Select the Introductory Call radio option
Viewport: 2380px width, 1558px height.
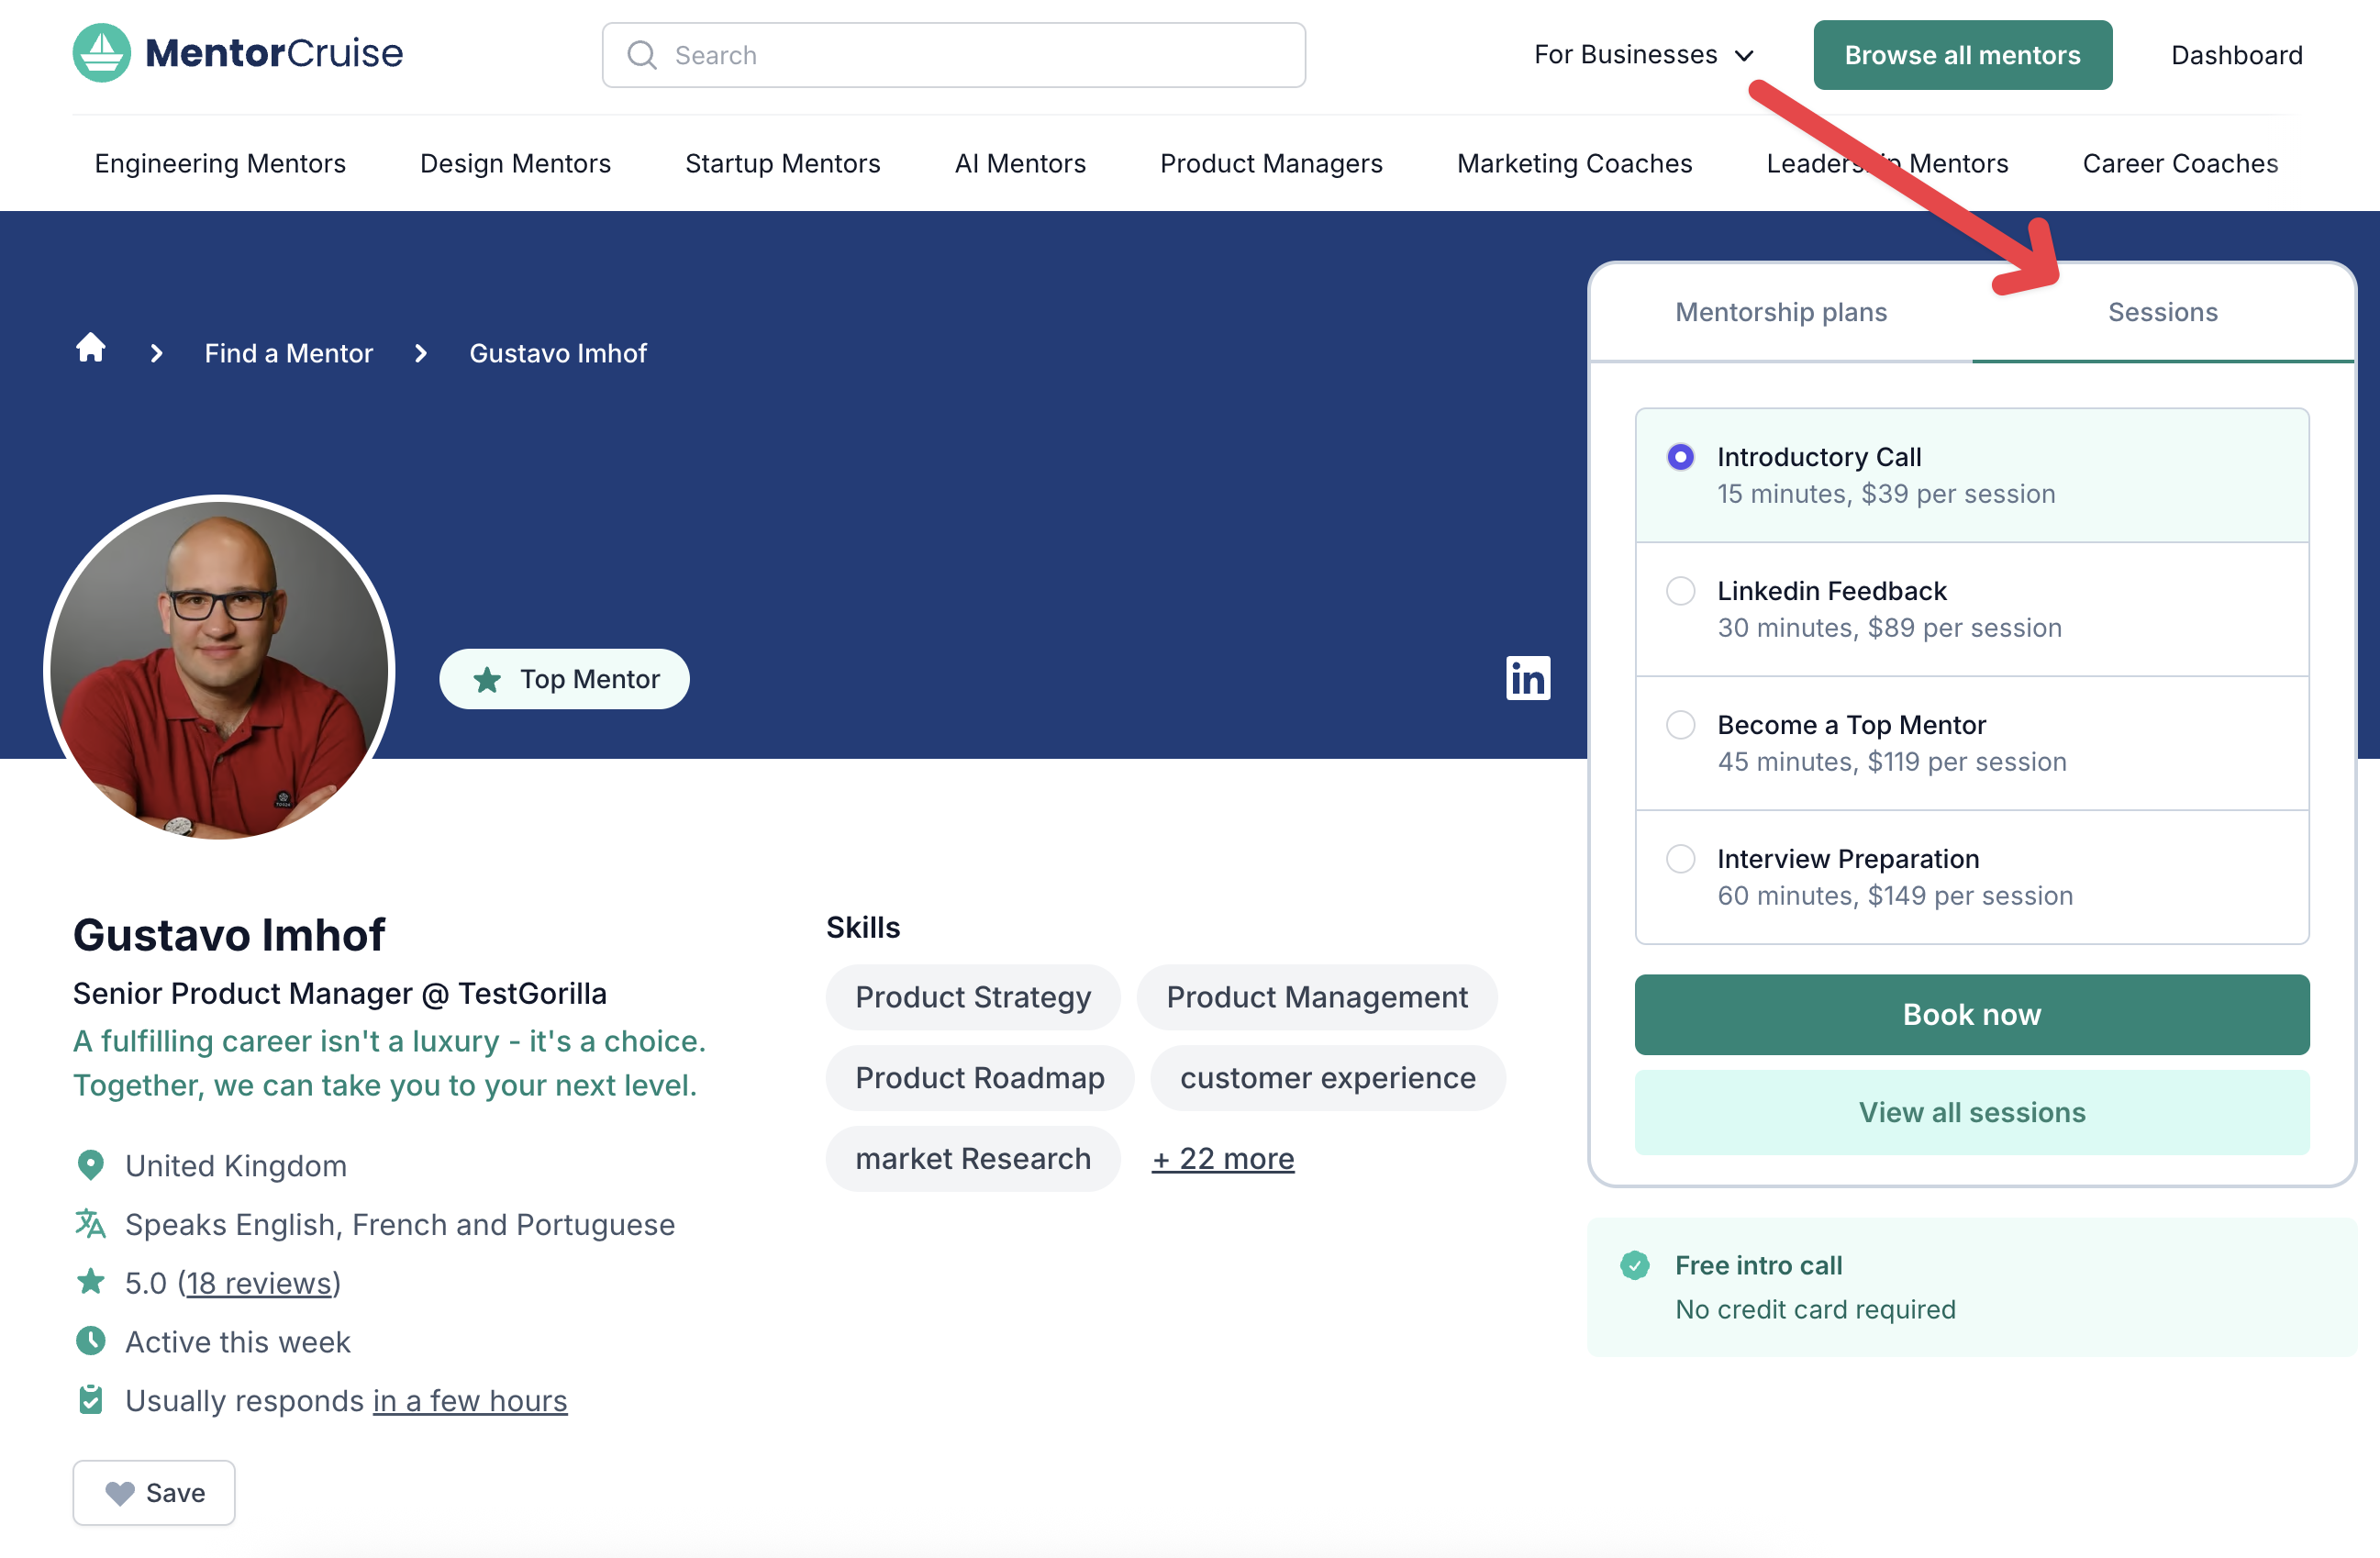[1681, 457]
